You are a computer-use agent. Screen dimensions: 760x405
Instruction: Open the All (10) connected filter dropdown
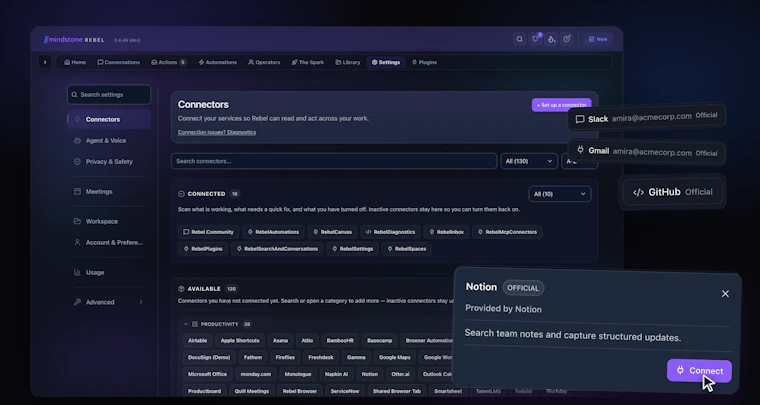pyautogui.click(x=560, y=194)
